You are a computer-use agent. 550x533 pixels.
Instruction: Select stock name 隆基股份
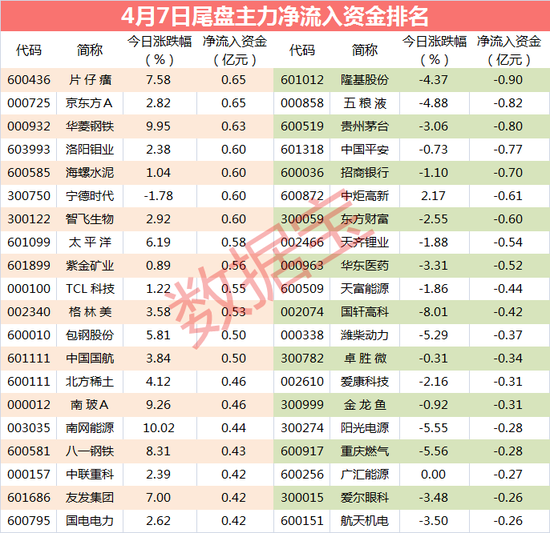[x=365, y=80]
